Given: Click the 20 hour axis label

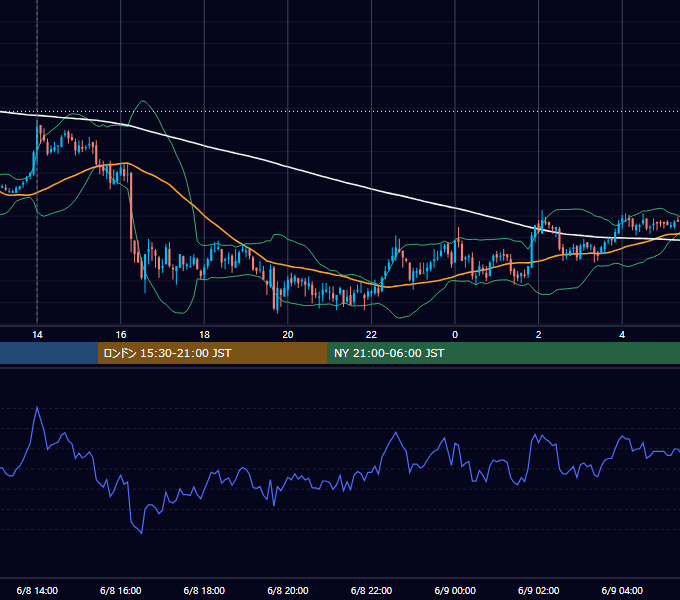Looking at the screenshot, I should pos(288,335).
